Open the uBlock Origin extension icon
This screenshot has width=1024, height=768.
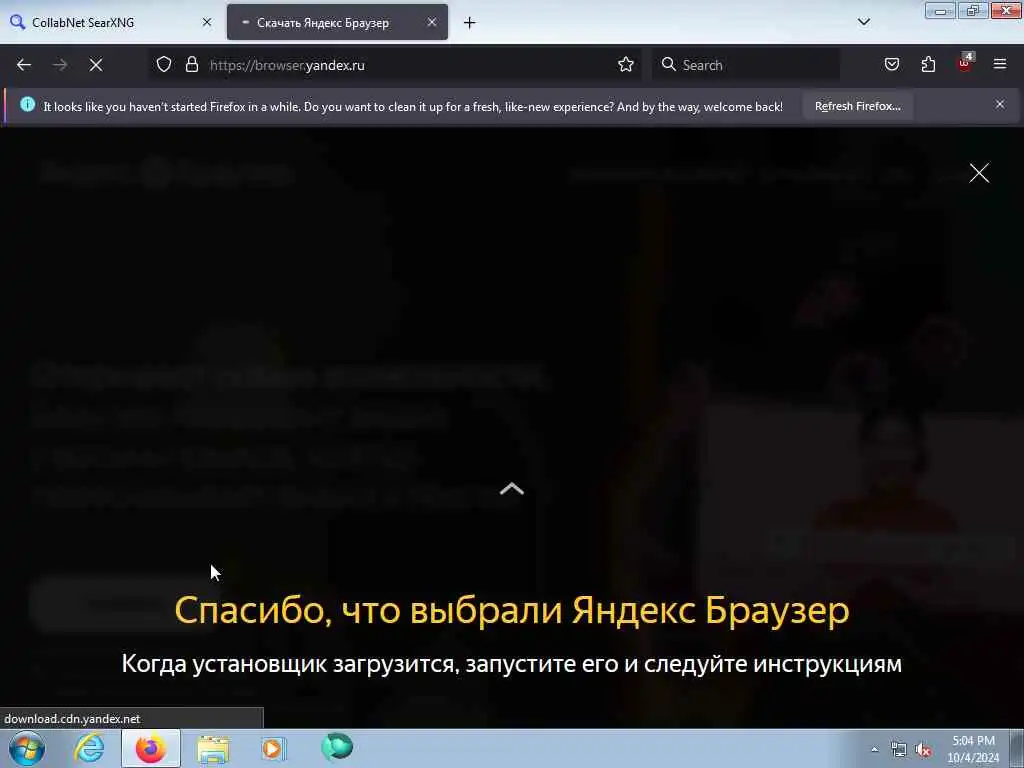[965, 63]
